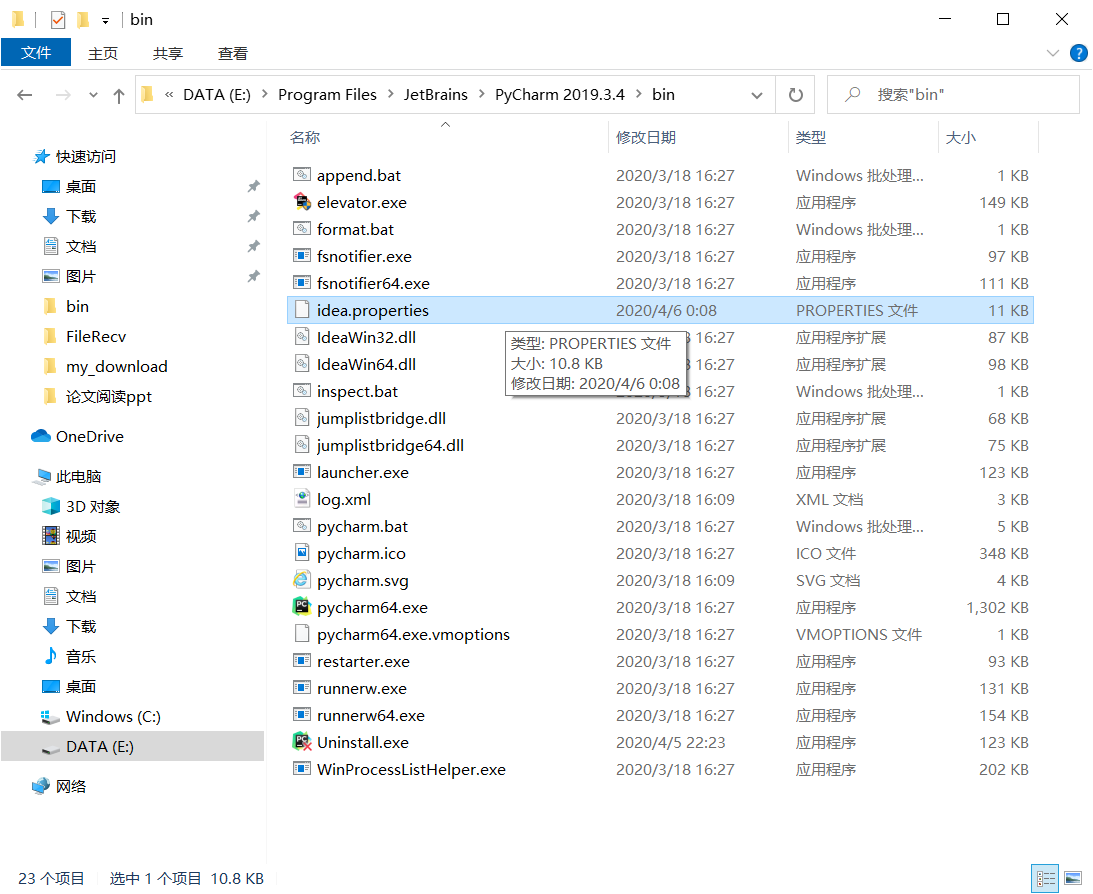Expand the breadcrumb arrow after JetBrains

(x=482, y=94)
